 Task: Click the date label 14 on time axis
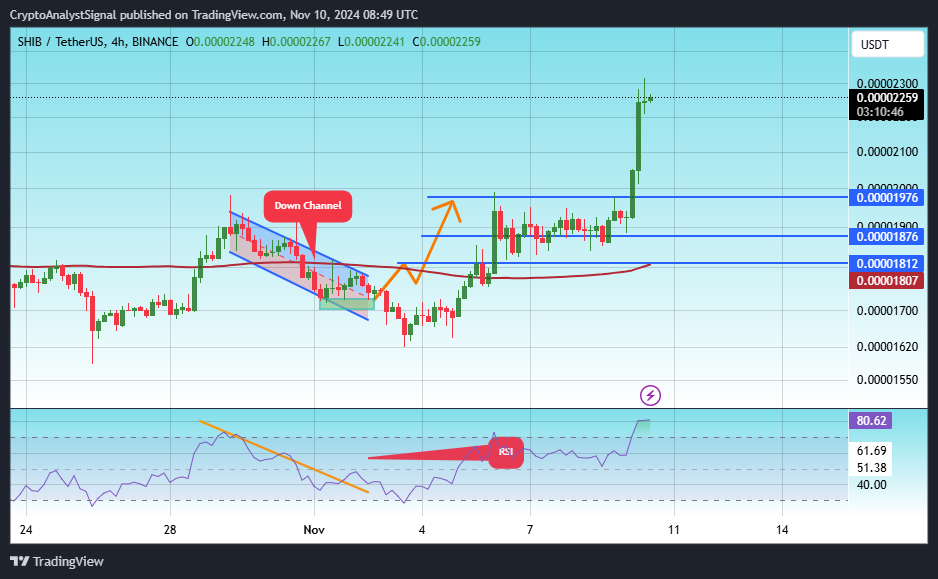pos(782,530)
